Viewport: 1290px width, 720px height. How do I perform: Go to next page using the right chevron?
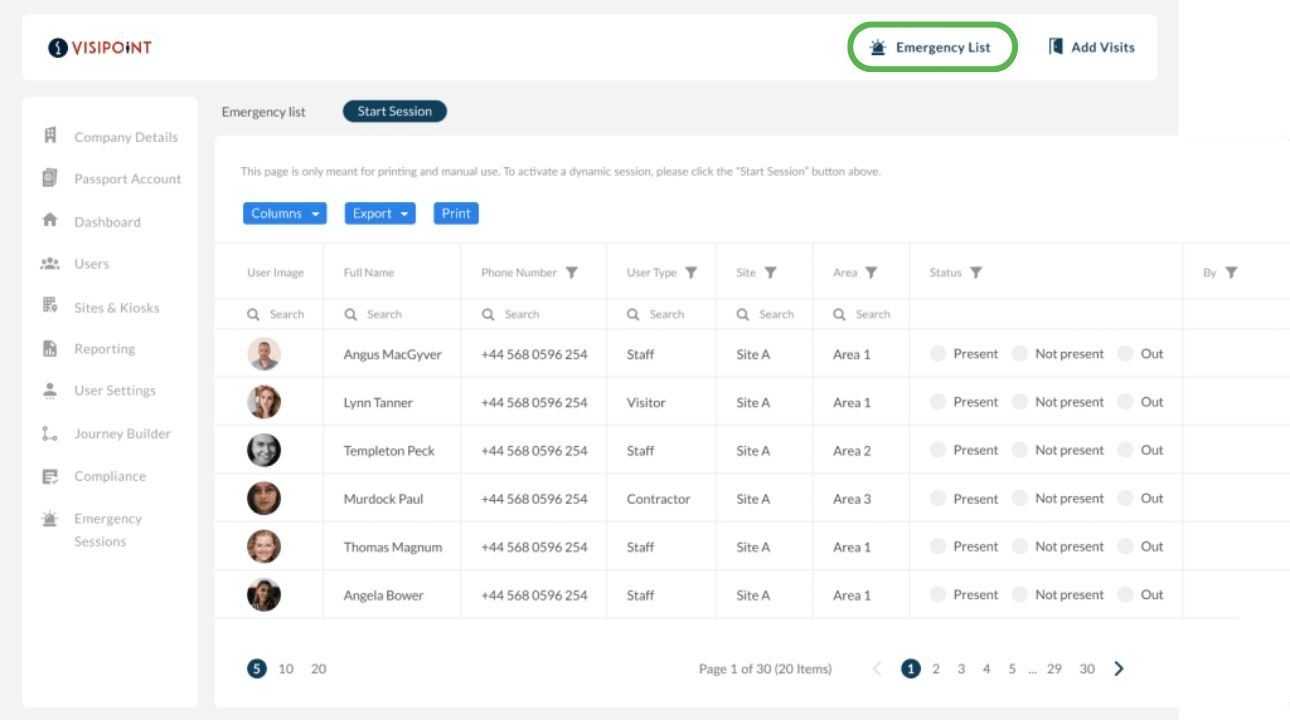click(x=1119, y=669)
